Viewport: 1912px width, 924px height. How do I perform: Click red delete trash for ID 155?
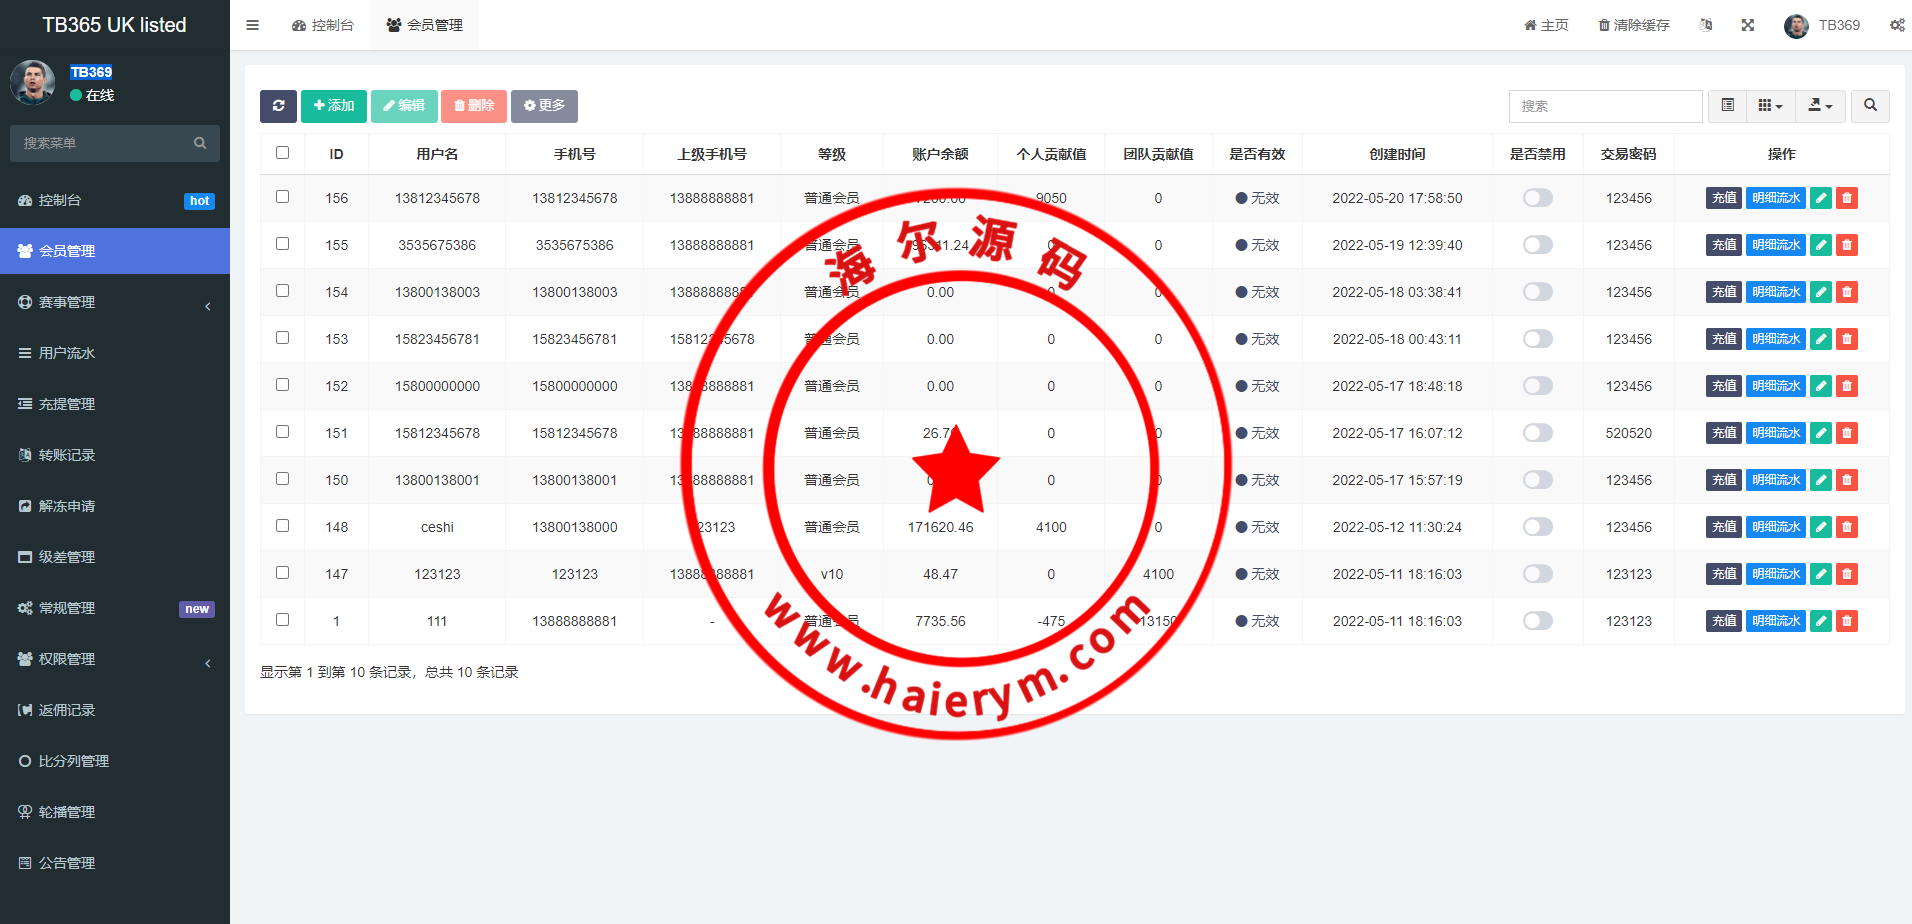(x=1847, y=245)
